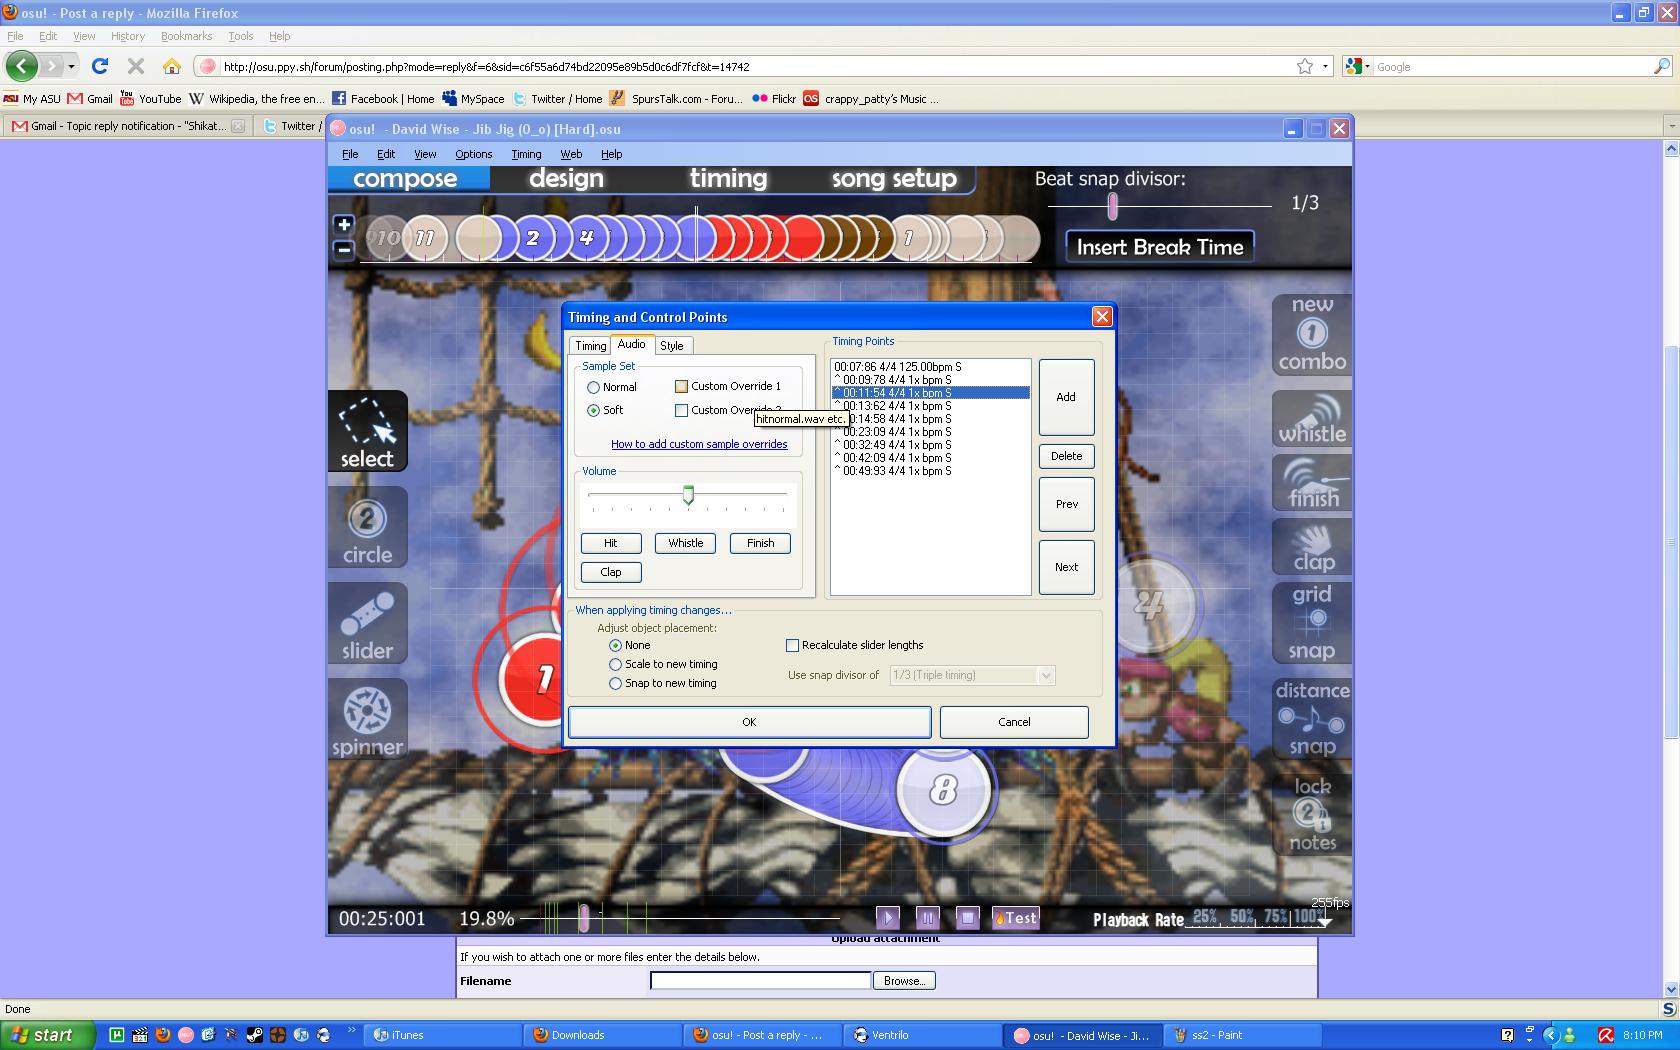Click the Add timing point button

click(1066, 397)
